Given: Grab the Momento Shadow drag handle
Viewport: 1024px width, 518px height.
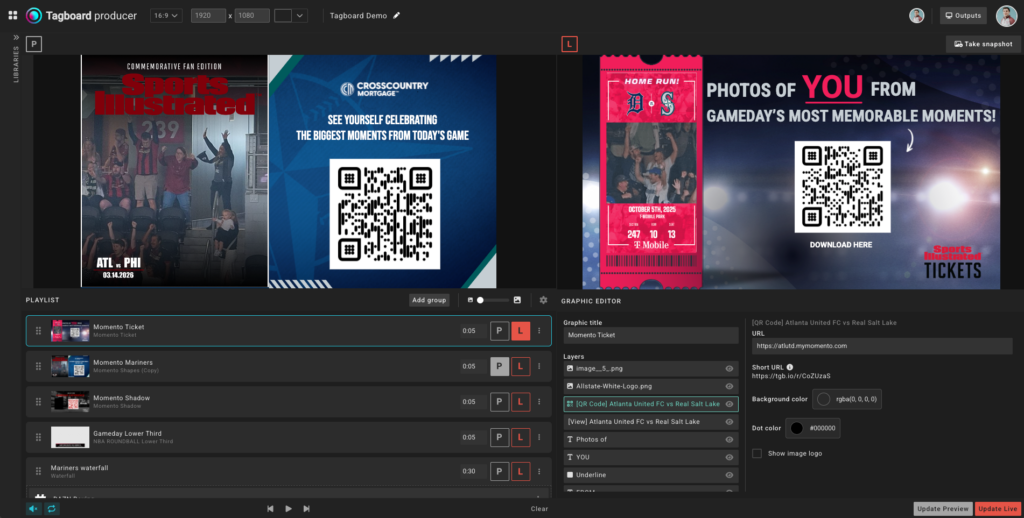Looking at the screenshot, I should click(39, 402).
